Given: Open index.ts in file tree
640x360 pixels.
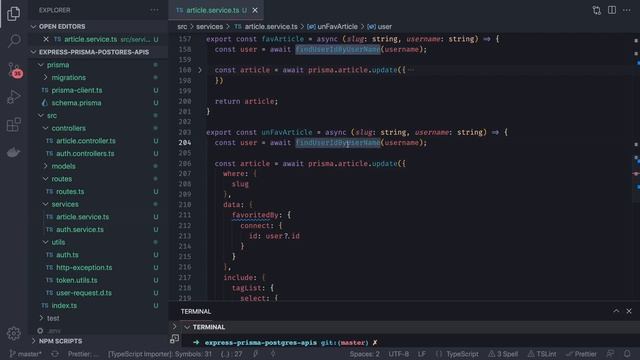Looking at the screenshot, I should tap(64, 305).
